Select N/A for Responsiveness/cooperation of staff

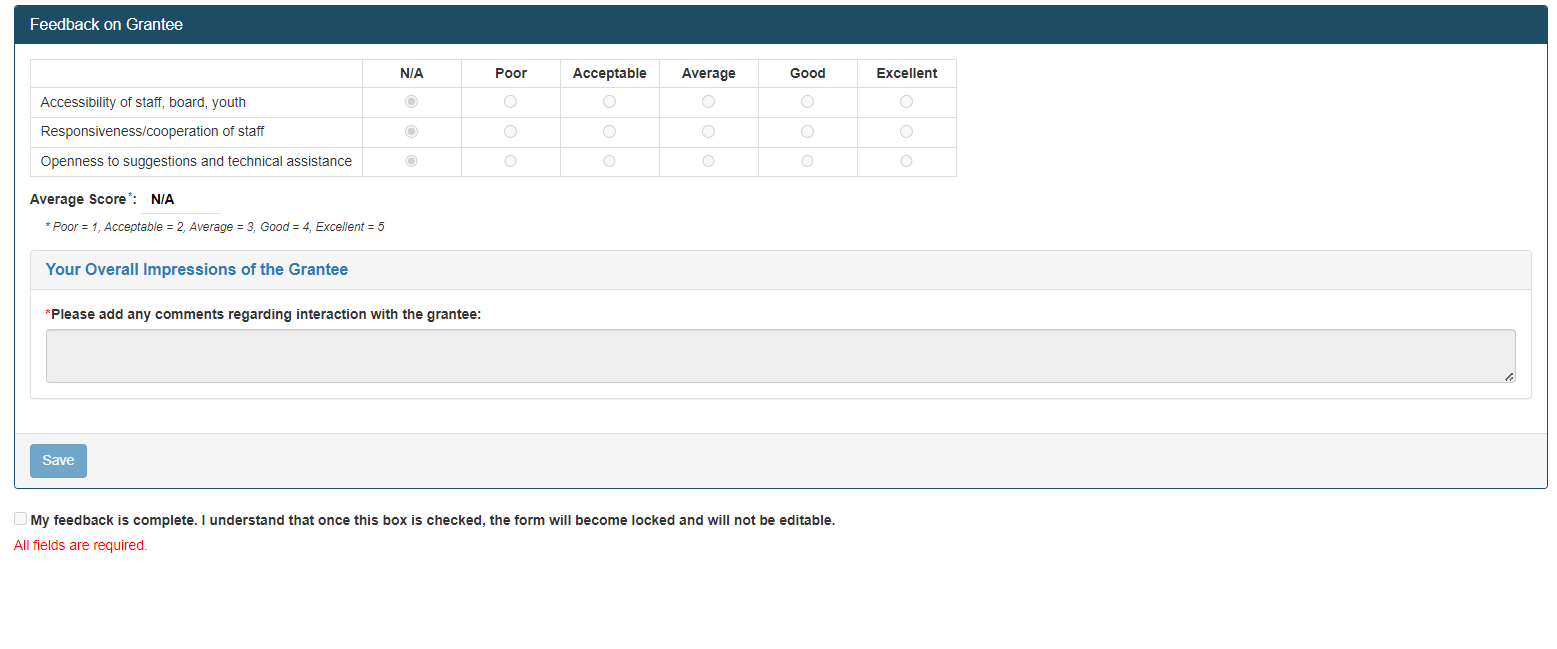click(x=411, y=132)
